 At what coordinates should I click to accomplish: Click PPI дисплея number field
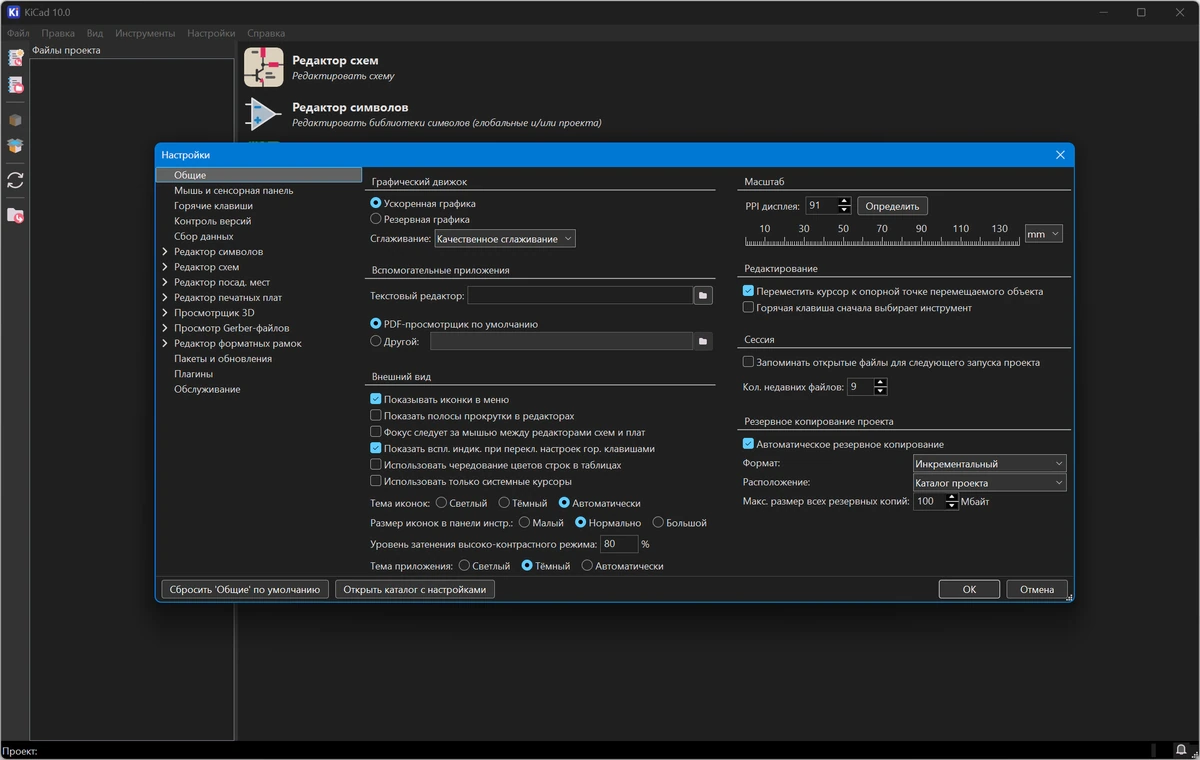pyautogui.click(x=821, y=206)
